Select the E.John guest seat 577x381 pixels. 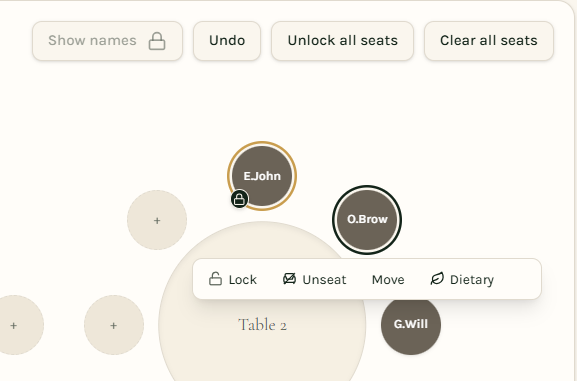click(262, 176)
